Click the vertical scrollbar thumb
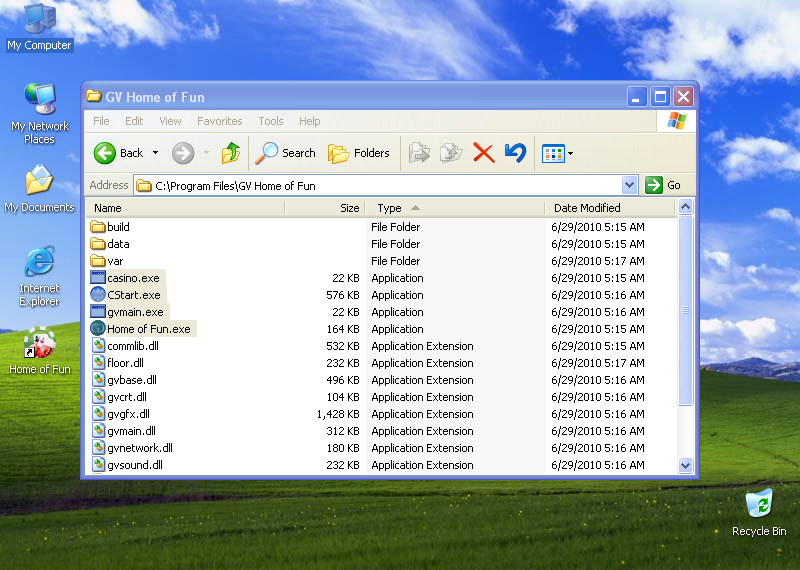 click(x=685, y=310)
